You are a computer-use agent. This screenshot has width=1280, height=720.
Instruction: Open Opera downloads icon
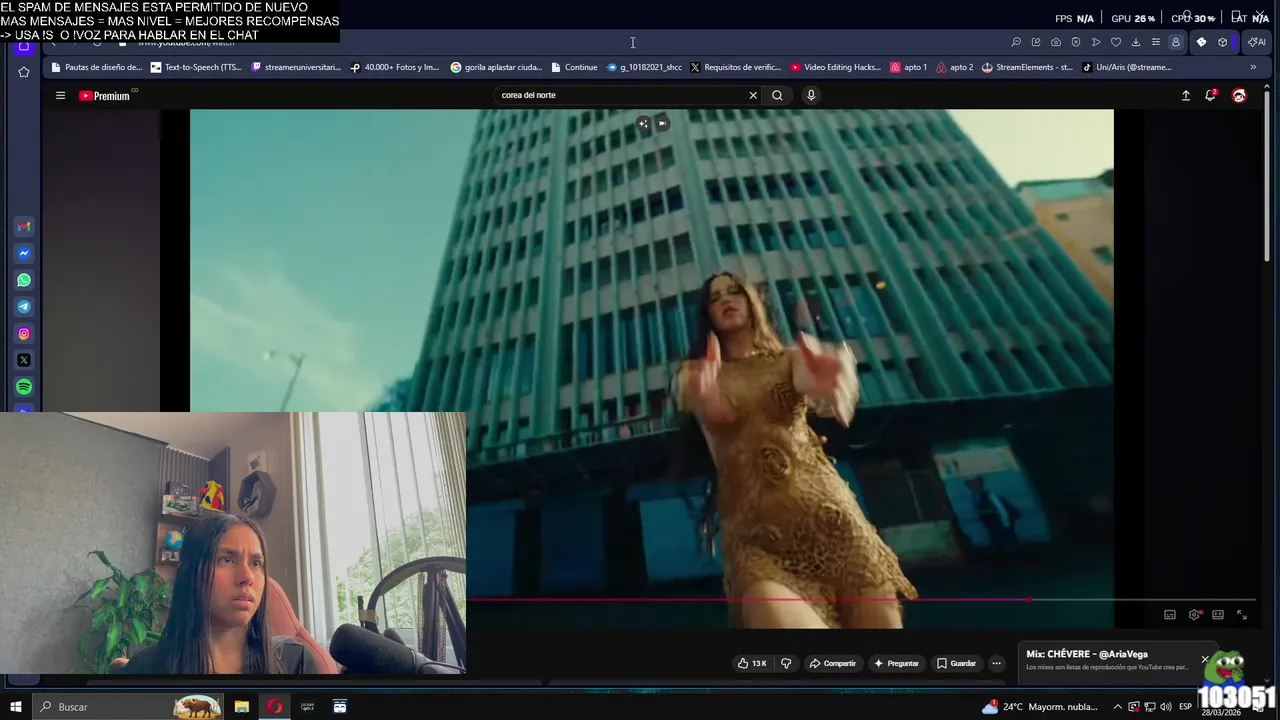click(x=1136, y=42)
